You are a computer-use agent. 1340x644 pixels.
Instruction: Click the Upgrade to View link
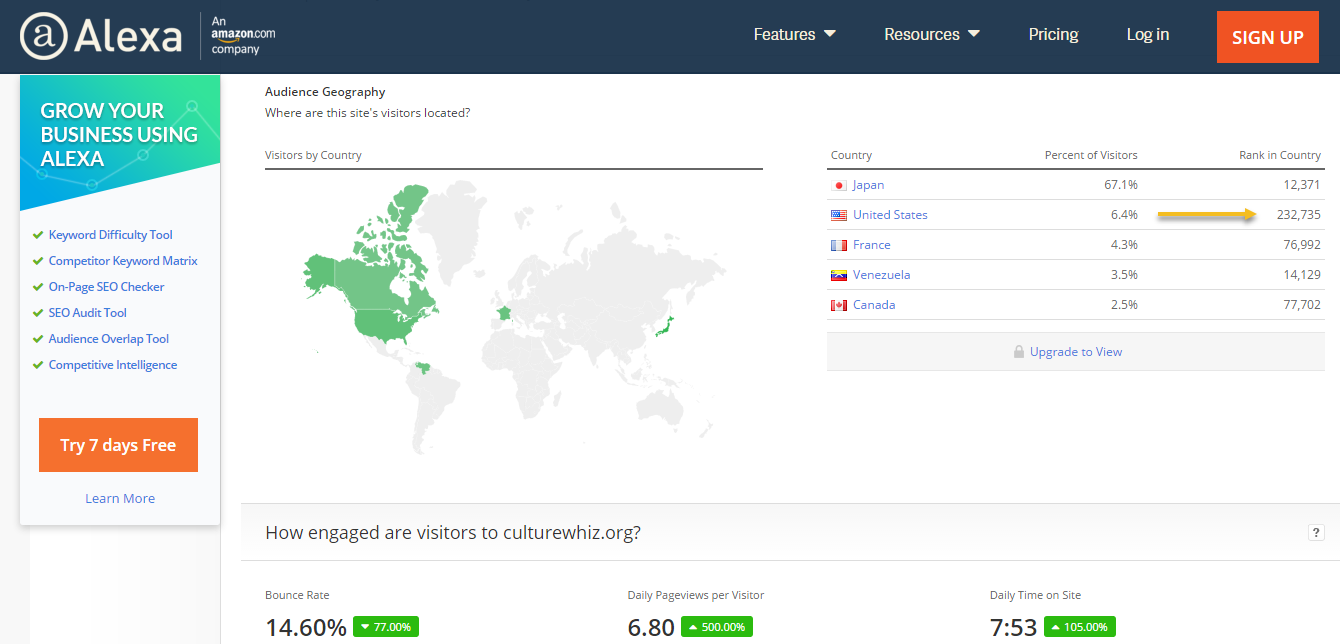[1076, 352]
